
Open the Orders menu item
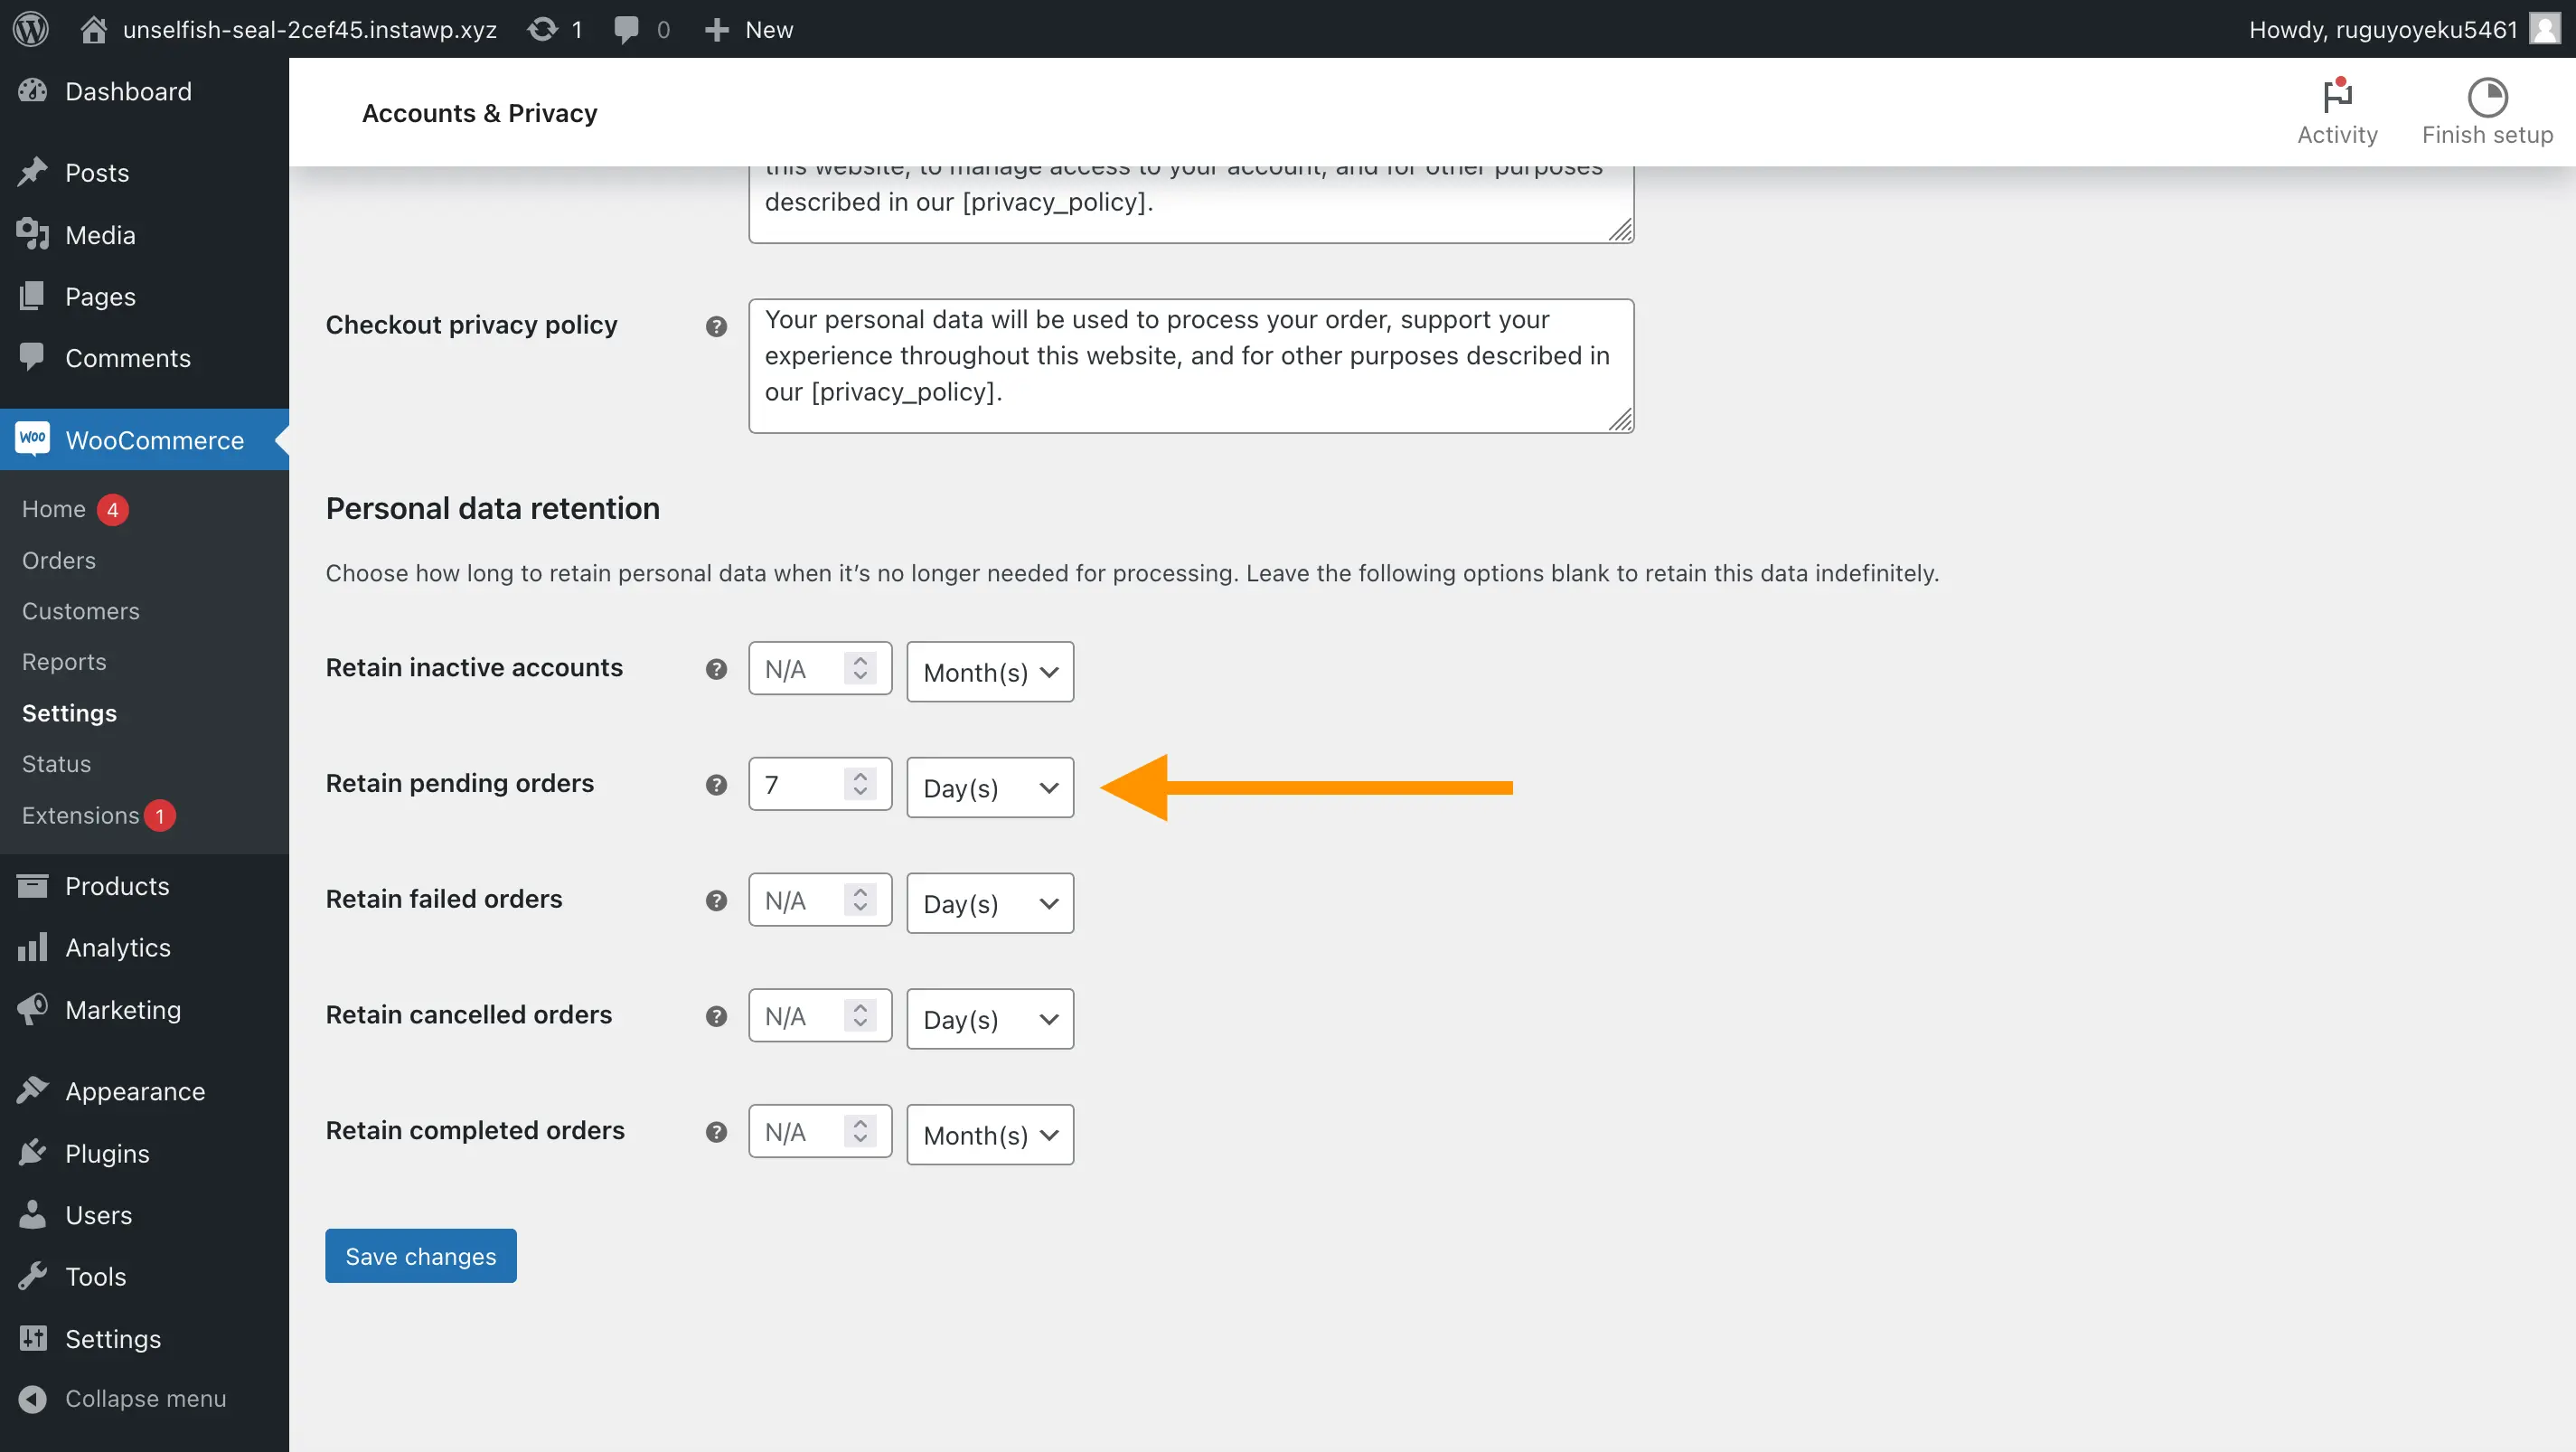tap(59, 558)
